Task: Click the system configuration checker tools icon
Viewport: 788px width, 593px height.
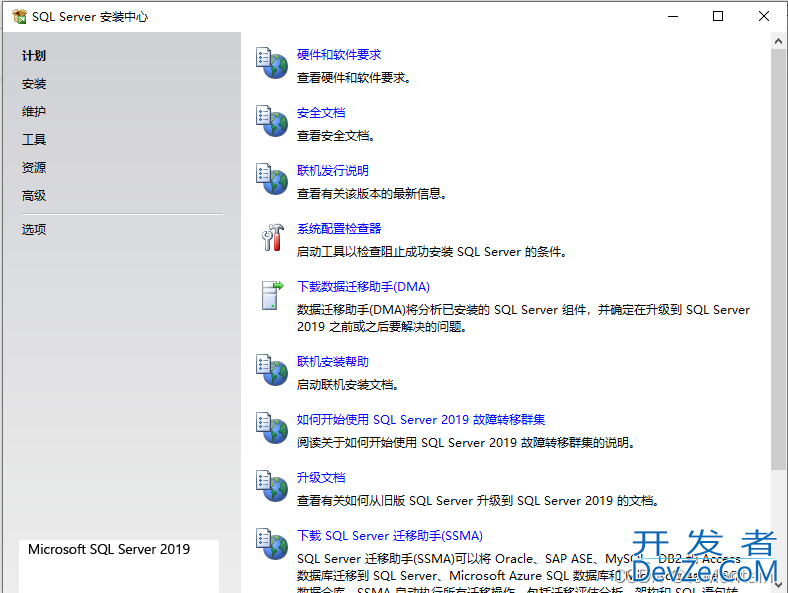Action: tap(273, 237)
